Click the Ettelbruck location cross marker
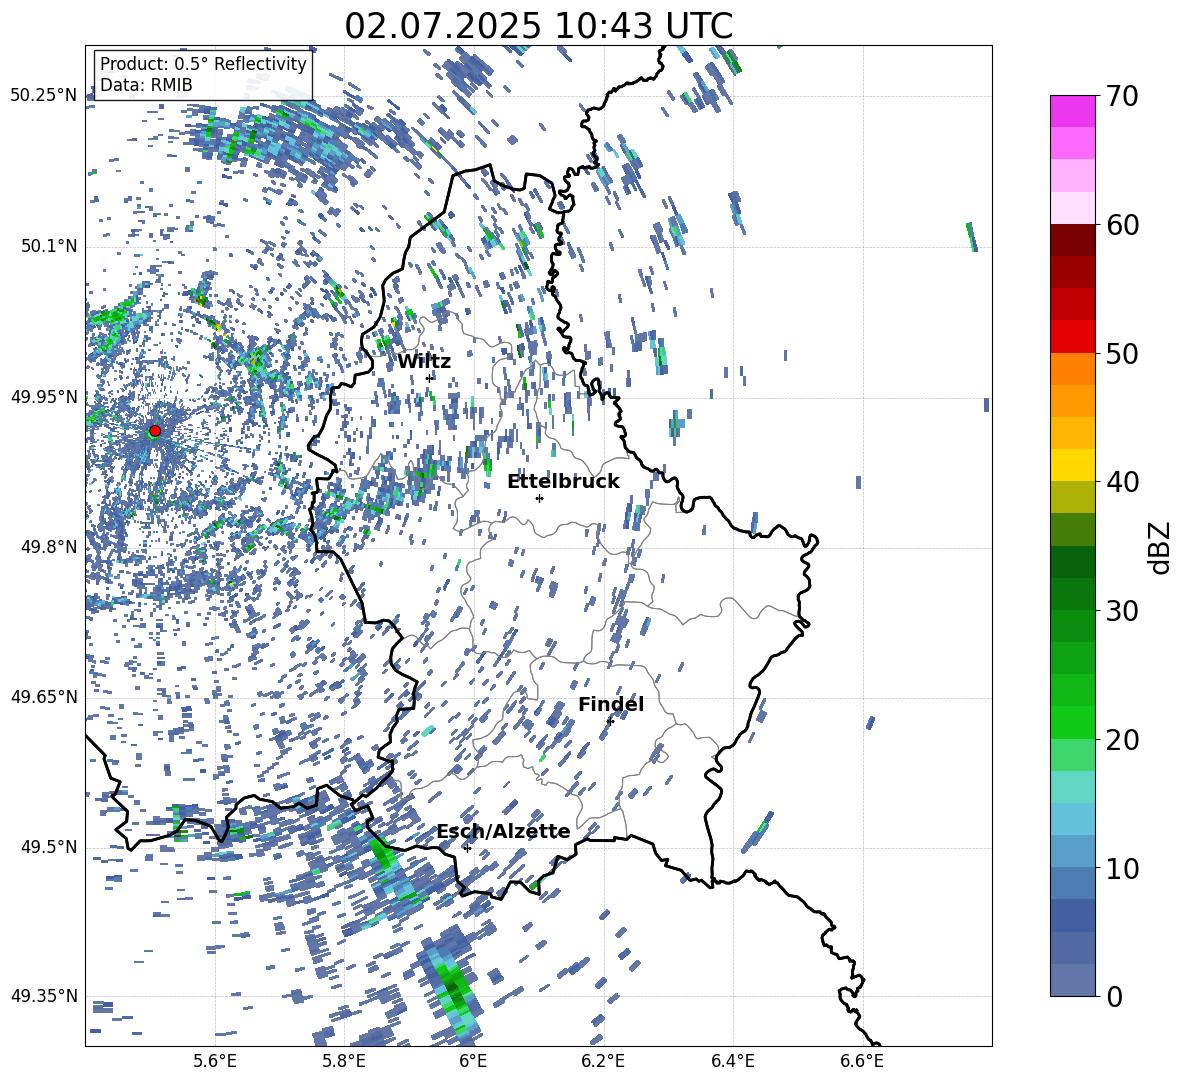1184x1081 pixels. [x=539, y=498]
